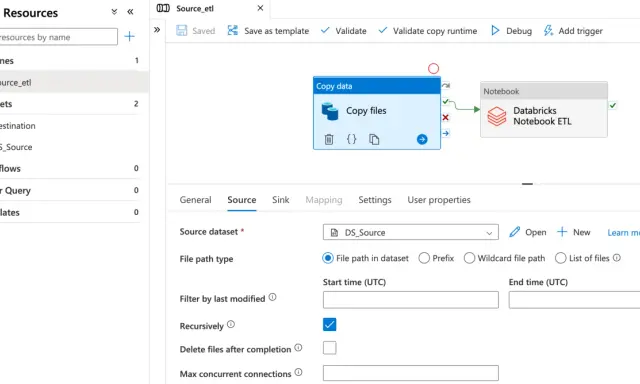The width and height of the screenshot is (640, 384).
Task: Select the green success connector of Copy data
Action: pyautogui.click(x=446, y=101)
